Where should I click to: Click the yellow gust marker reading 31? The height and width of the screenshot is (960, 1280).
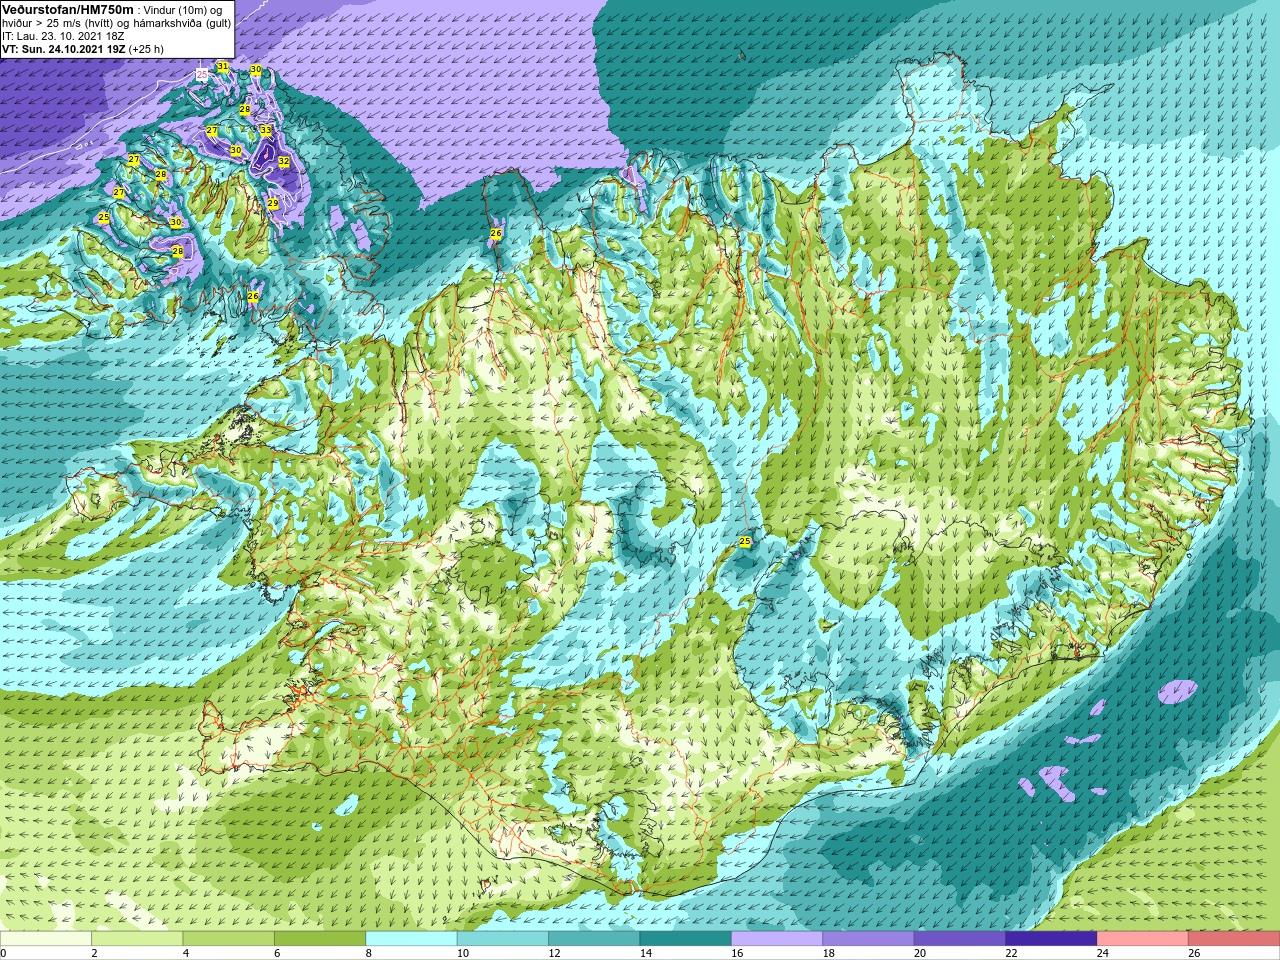coord(222,67)
